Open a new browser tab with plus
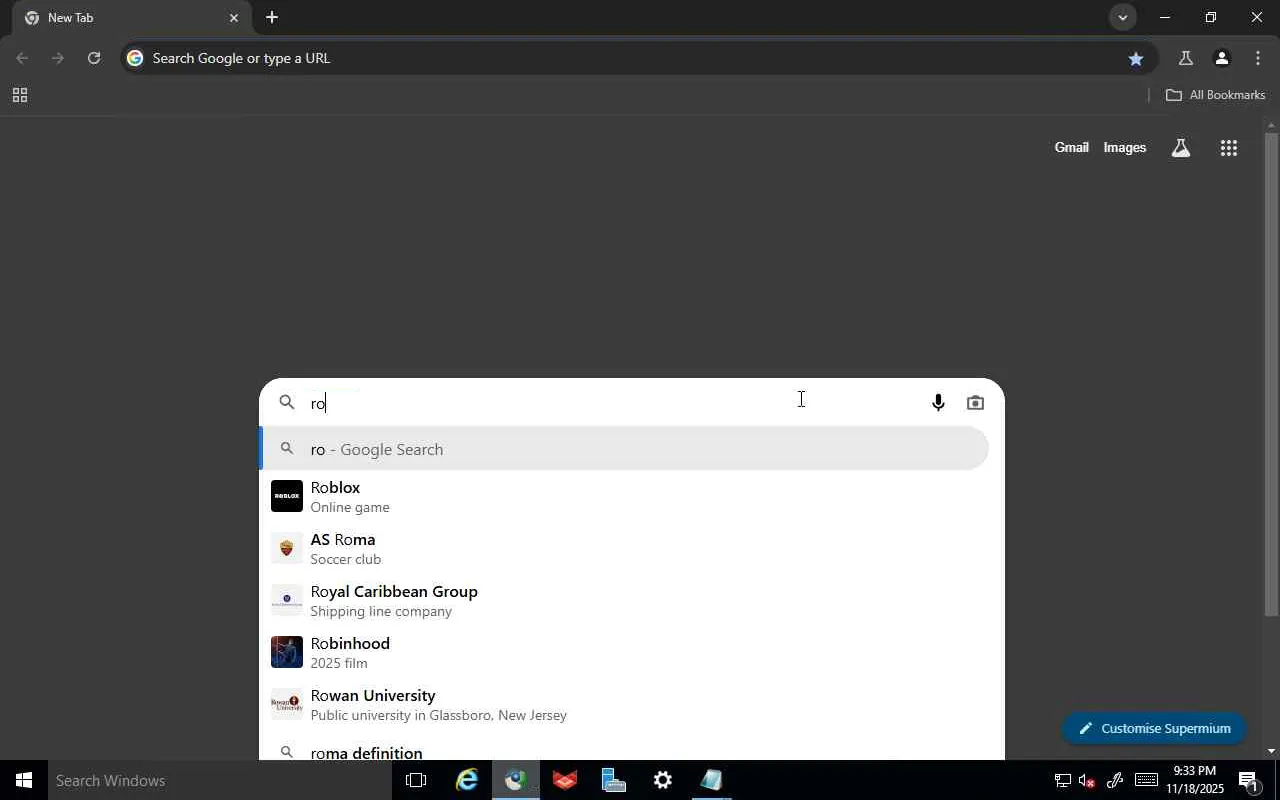This screenshot has height=800, width=1280. [272, 18]
